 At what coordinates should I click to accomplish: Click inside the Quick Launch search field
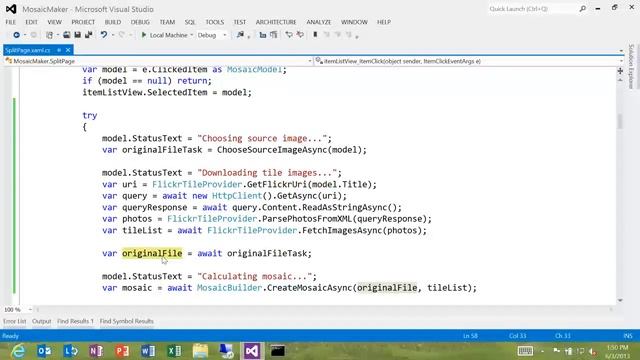[x=533, y=9]
